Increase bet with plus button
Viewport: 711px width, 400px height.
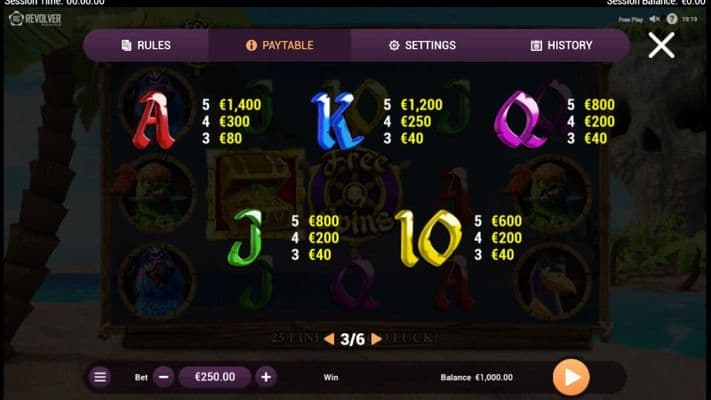(266, 377)
